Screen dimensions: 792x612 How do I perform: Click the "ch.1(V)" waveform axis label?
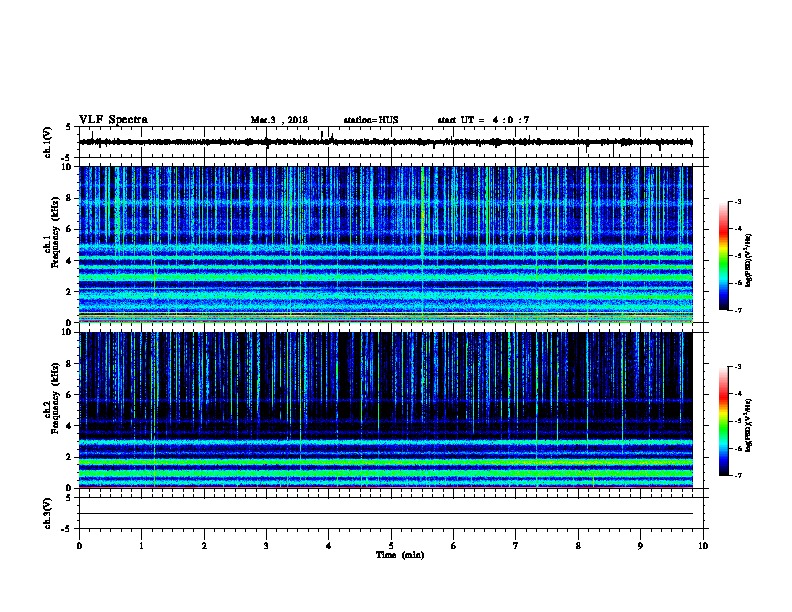(48, 142)
